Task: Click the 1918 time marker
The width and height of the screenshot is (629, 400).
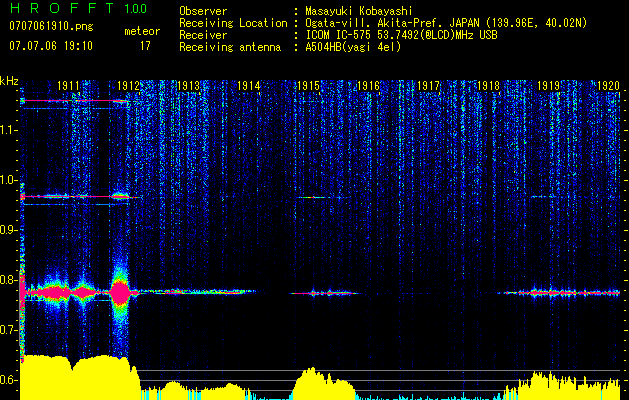Action: point(489,85)
